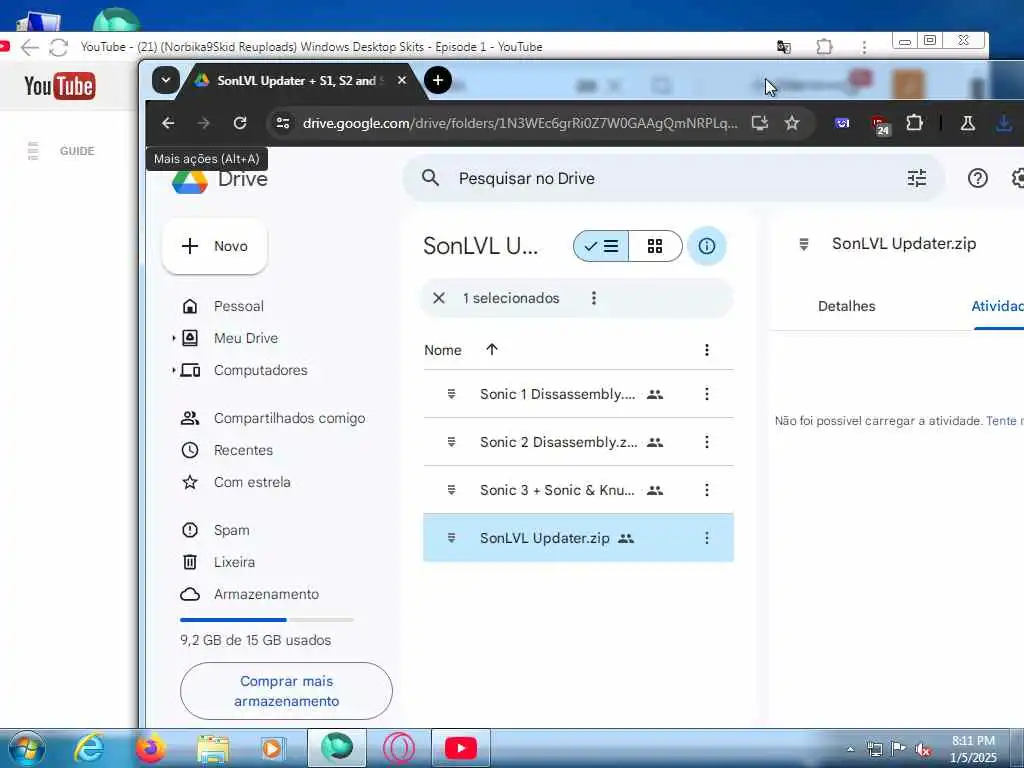The width and height of the screenshot is (1024, 768).
Task: Open Compartilhados comigo section
Action: click(x=289, y=419)
